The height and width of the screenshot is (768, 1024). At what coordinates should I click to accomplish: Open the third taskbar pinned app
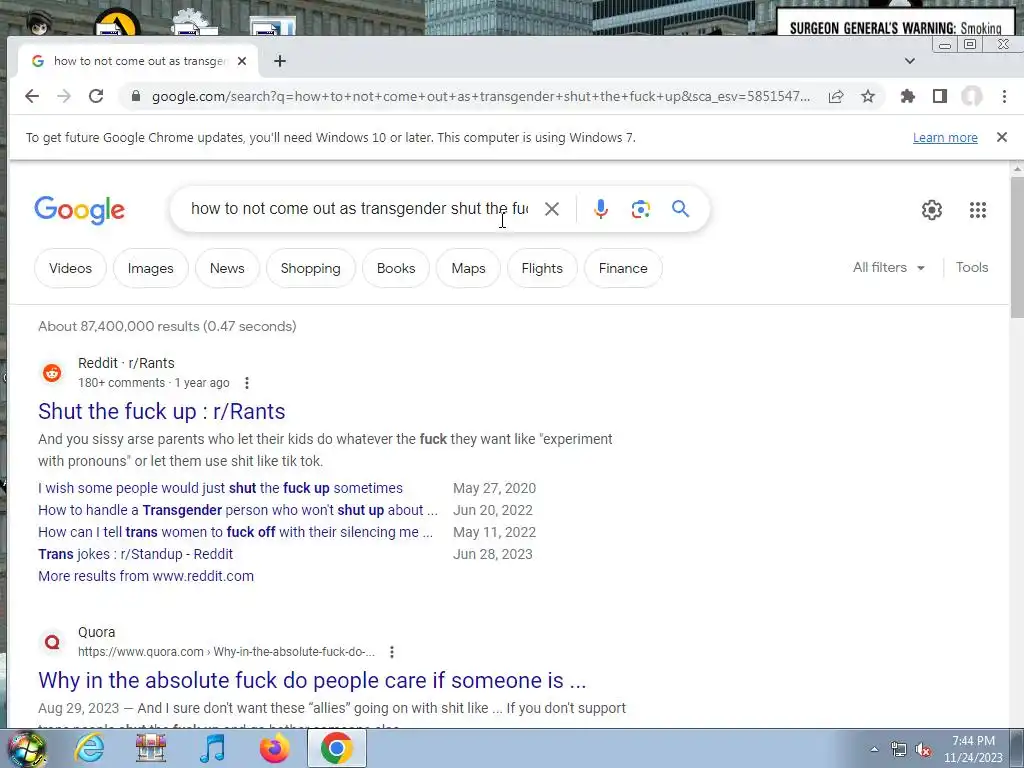click(150, 748)
